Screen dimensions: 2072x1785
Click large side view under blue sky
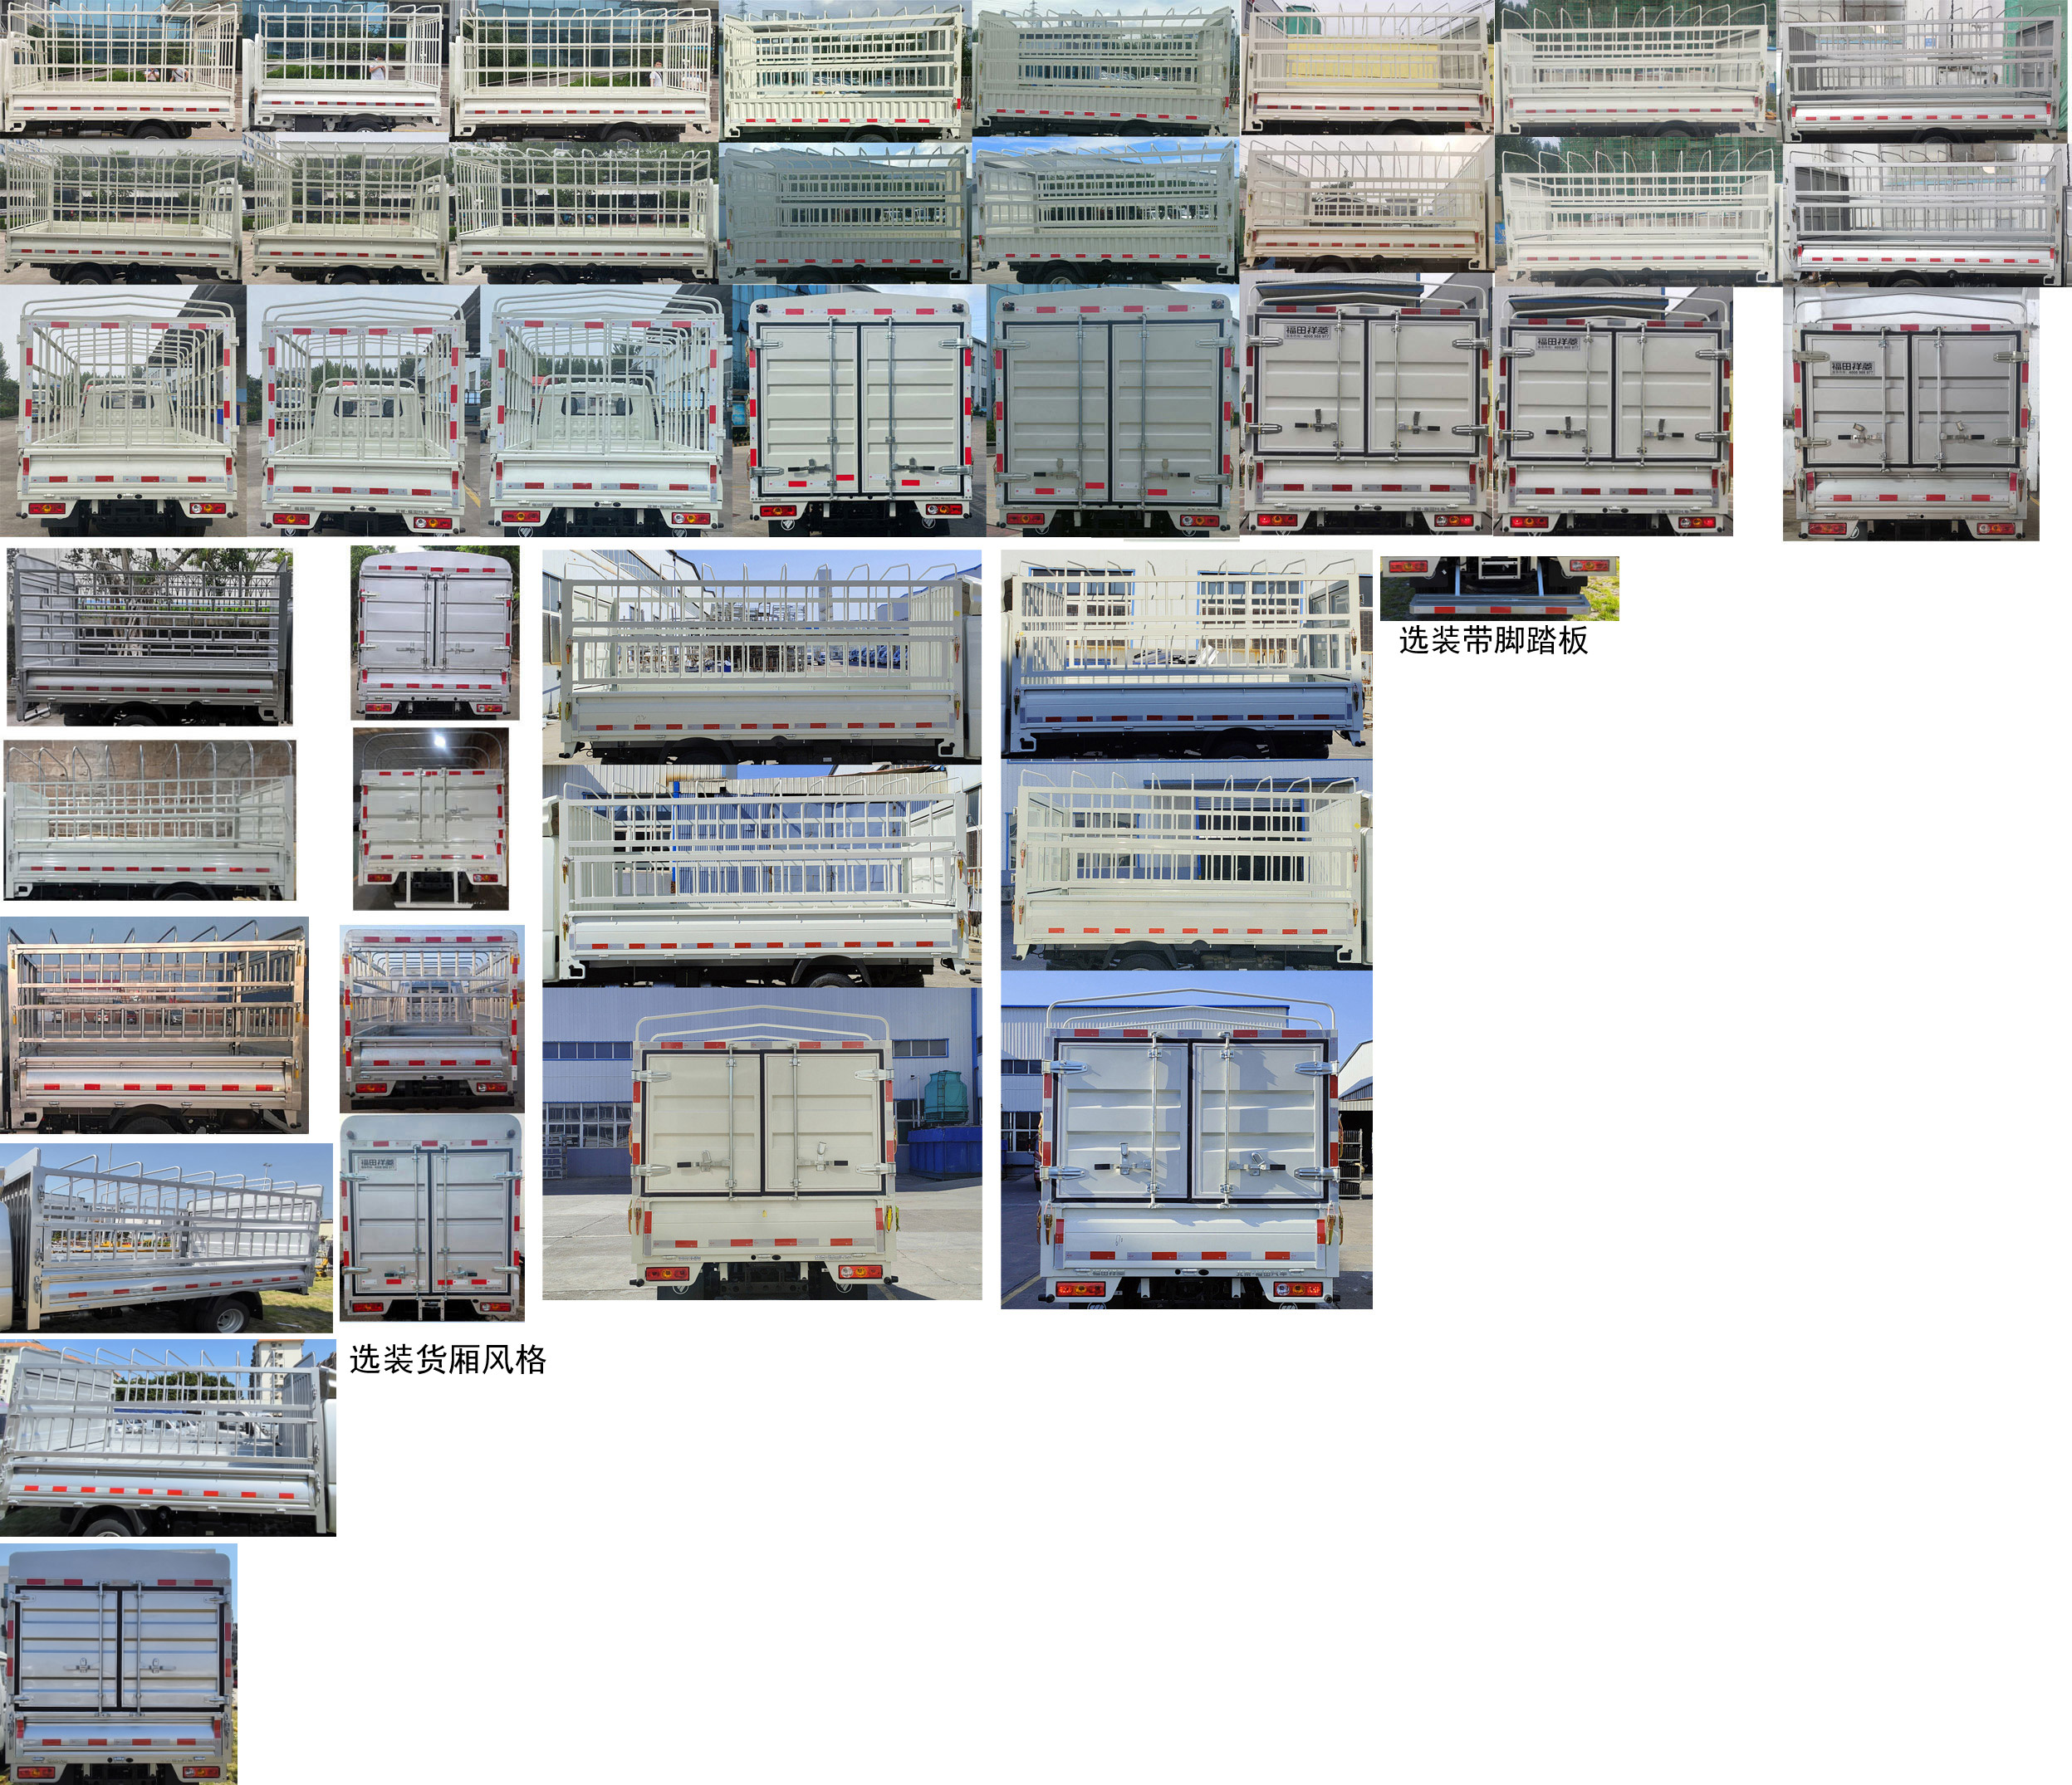(761, 656)
